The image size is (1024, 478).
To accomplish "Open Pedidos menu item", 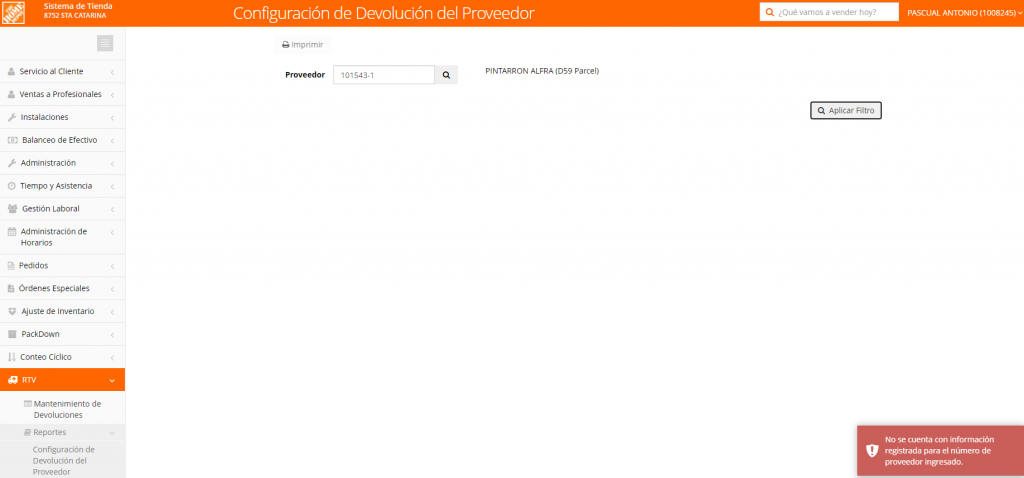I will (63, 266).
